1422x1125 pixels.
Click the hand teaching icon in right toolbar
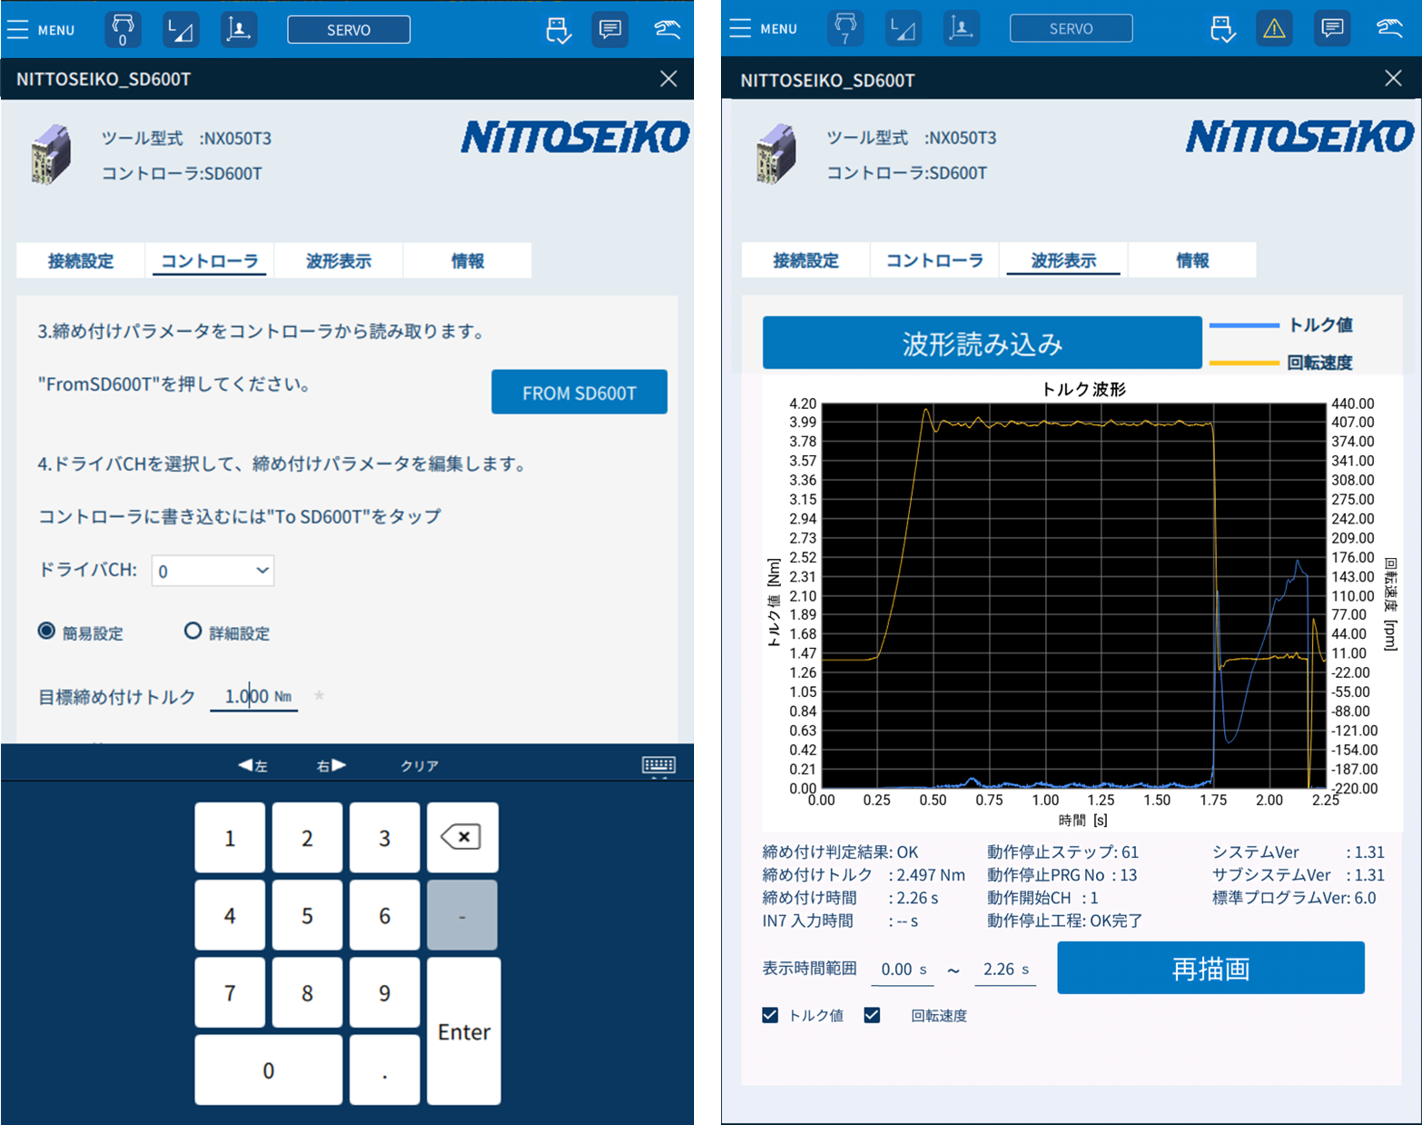pos(1389,29)
